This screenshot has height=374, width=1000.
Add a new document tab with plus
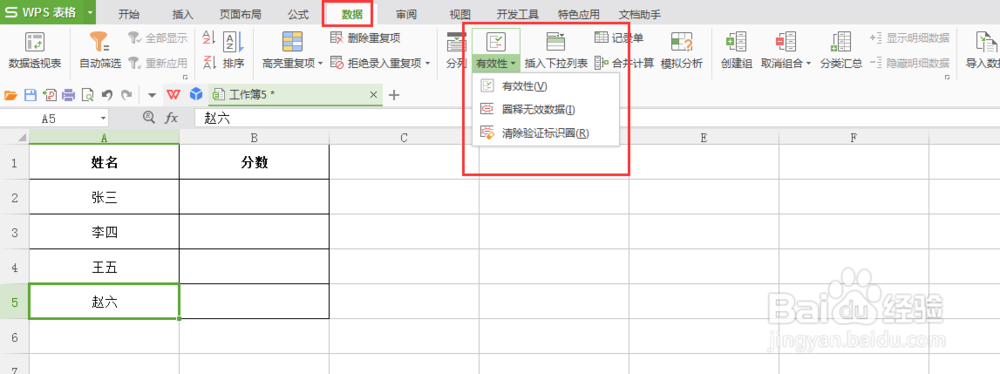click(393, 95)
